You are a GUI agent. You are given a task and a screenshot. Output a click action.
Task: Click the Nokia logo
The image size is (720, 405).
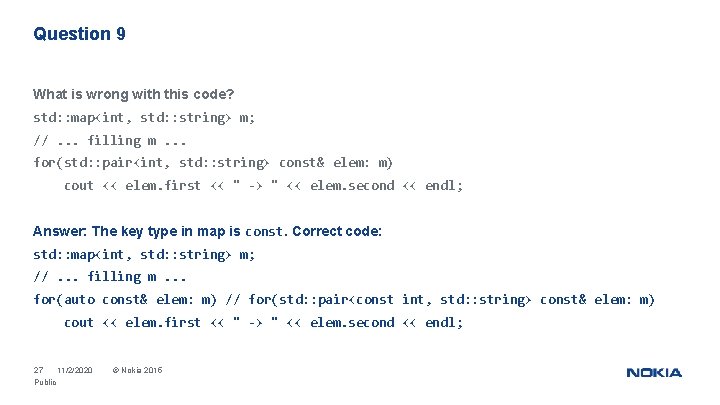point(654,373)
